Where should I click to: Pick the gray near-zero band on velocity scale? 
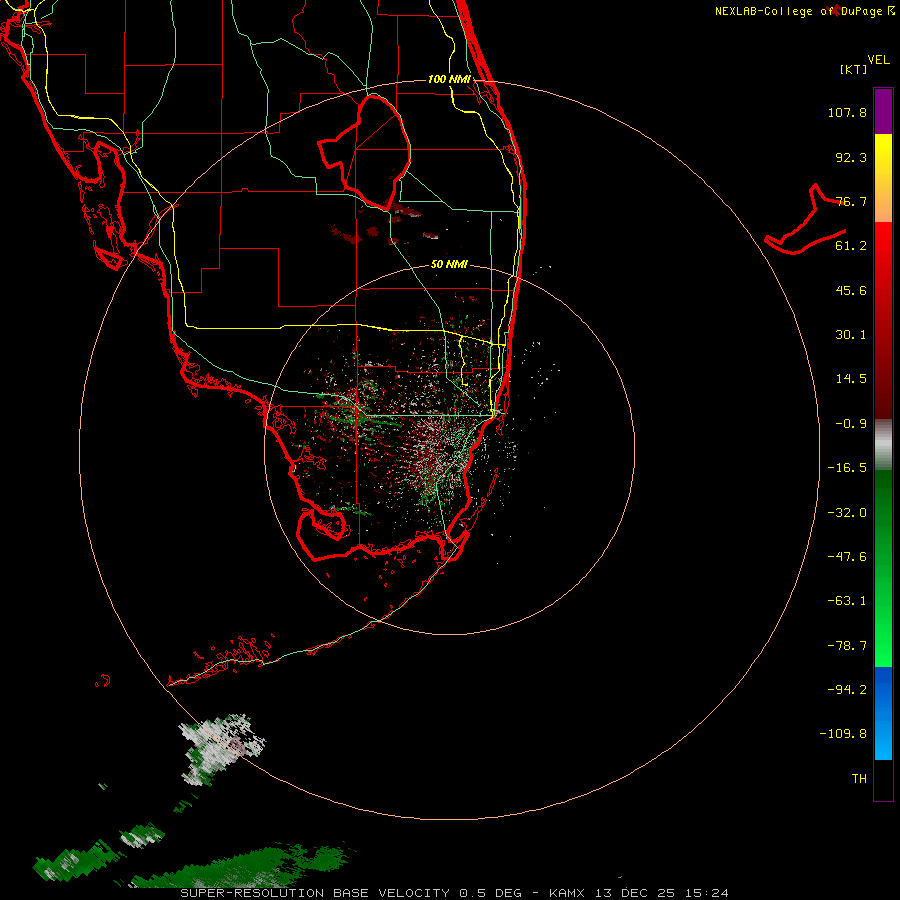(883, 442)
